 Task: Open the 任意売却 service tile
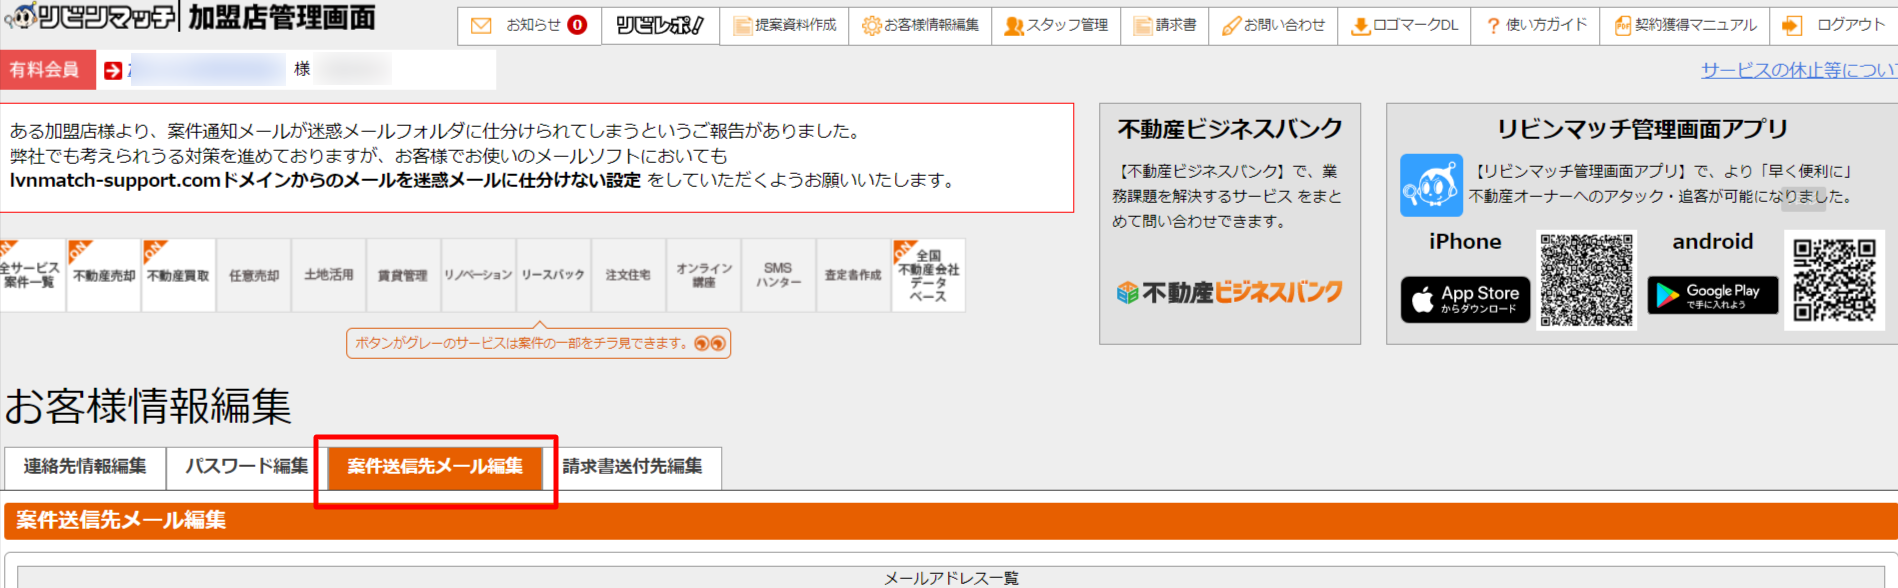254,275
